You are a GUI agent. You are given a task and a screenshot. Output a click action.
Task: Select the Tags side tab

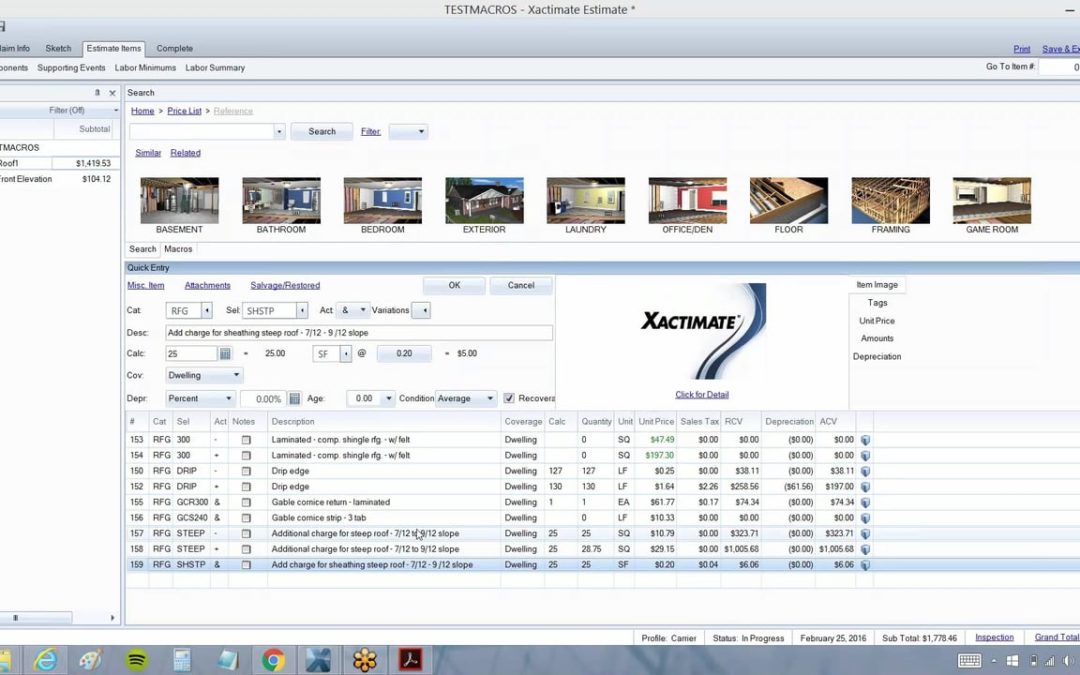877,303
